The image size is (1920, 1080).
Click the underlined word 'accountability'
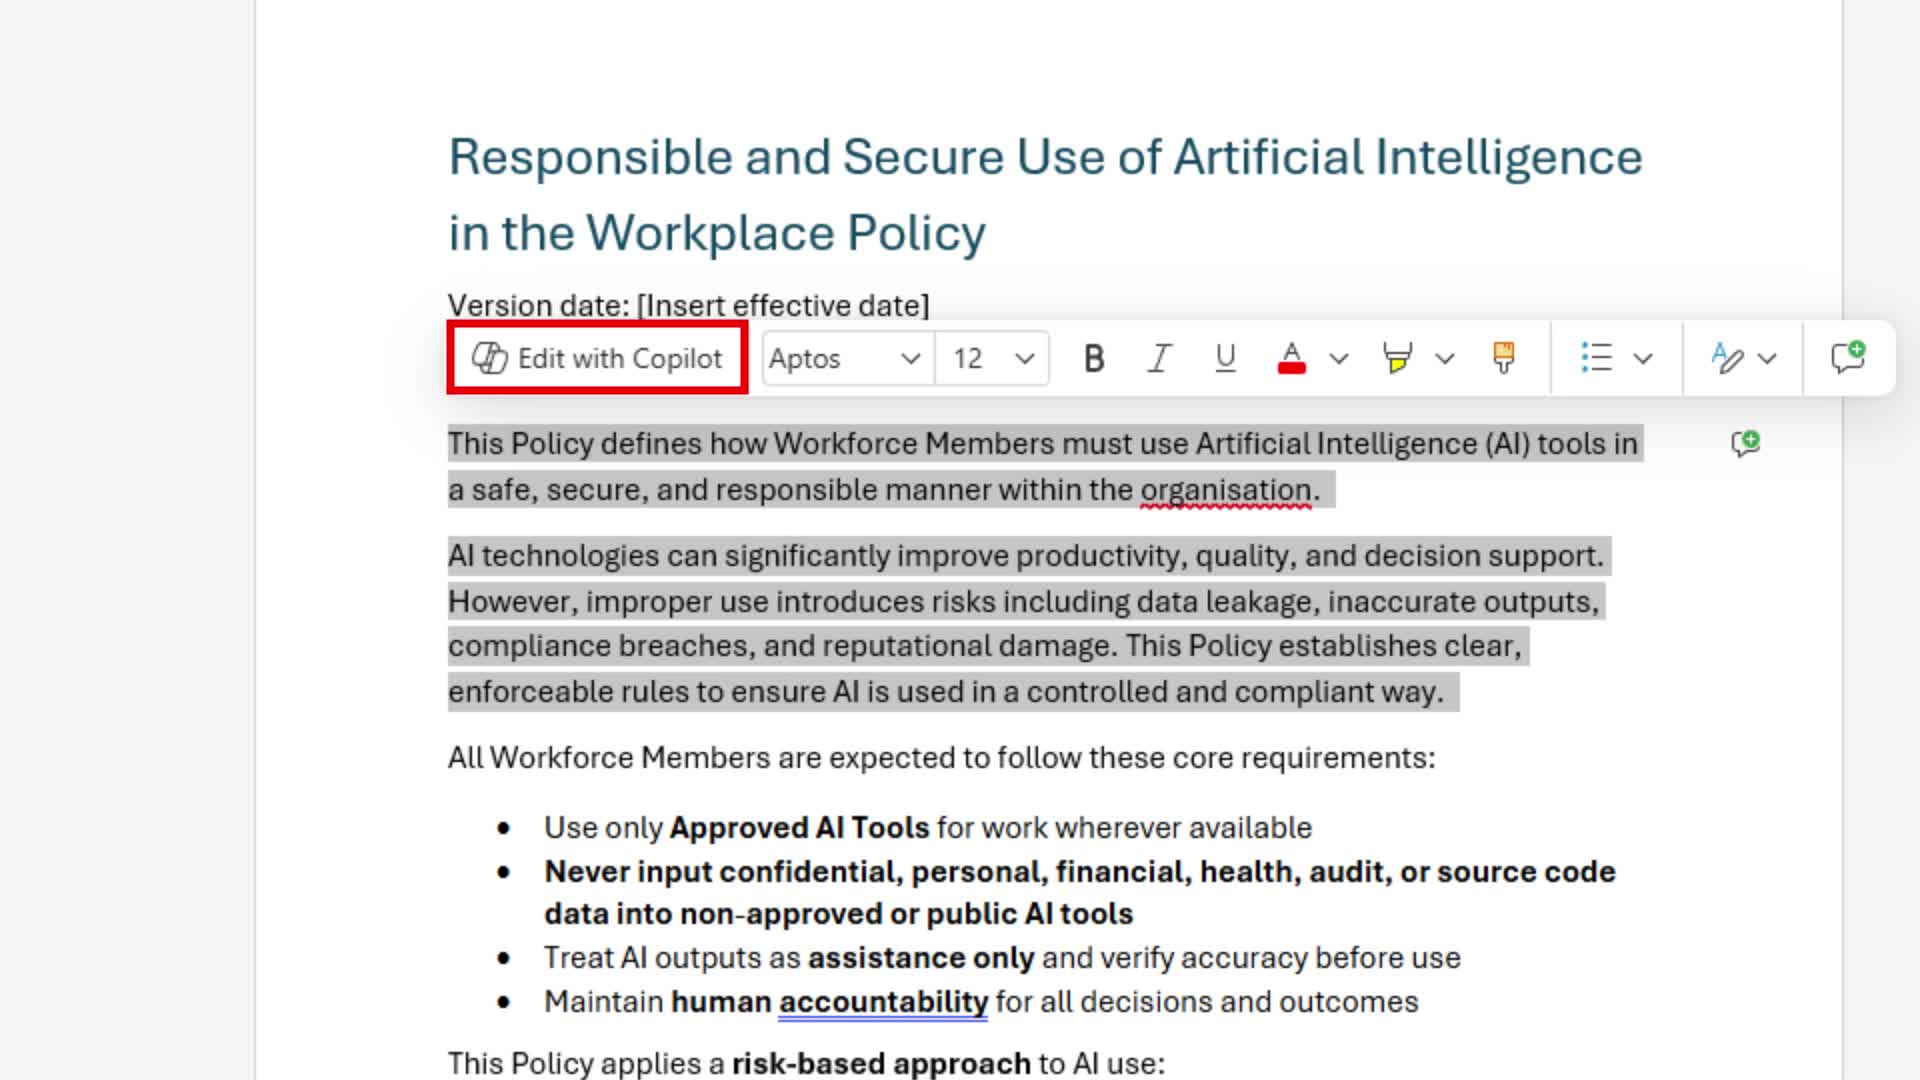click(883, 1002)
